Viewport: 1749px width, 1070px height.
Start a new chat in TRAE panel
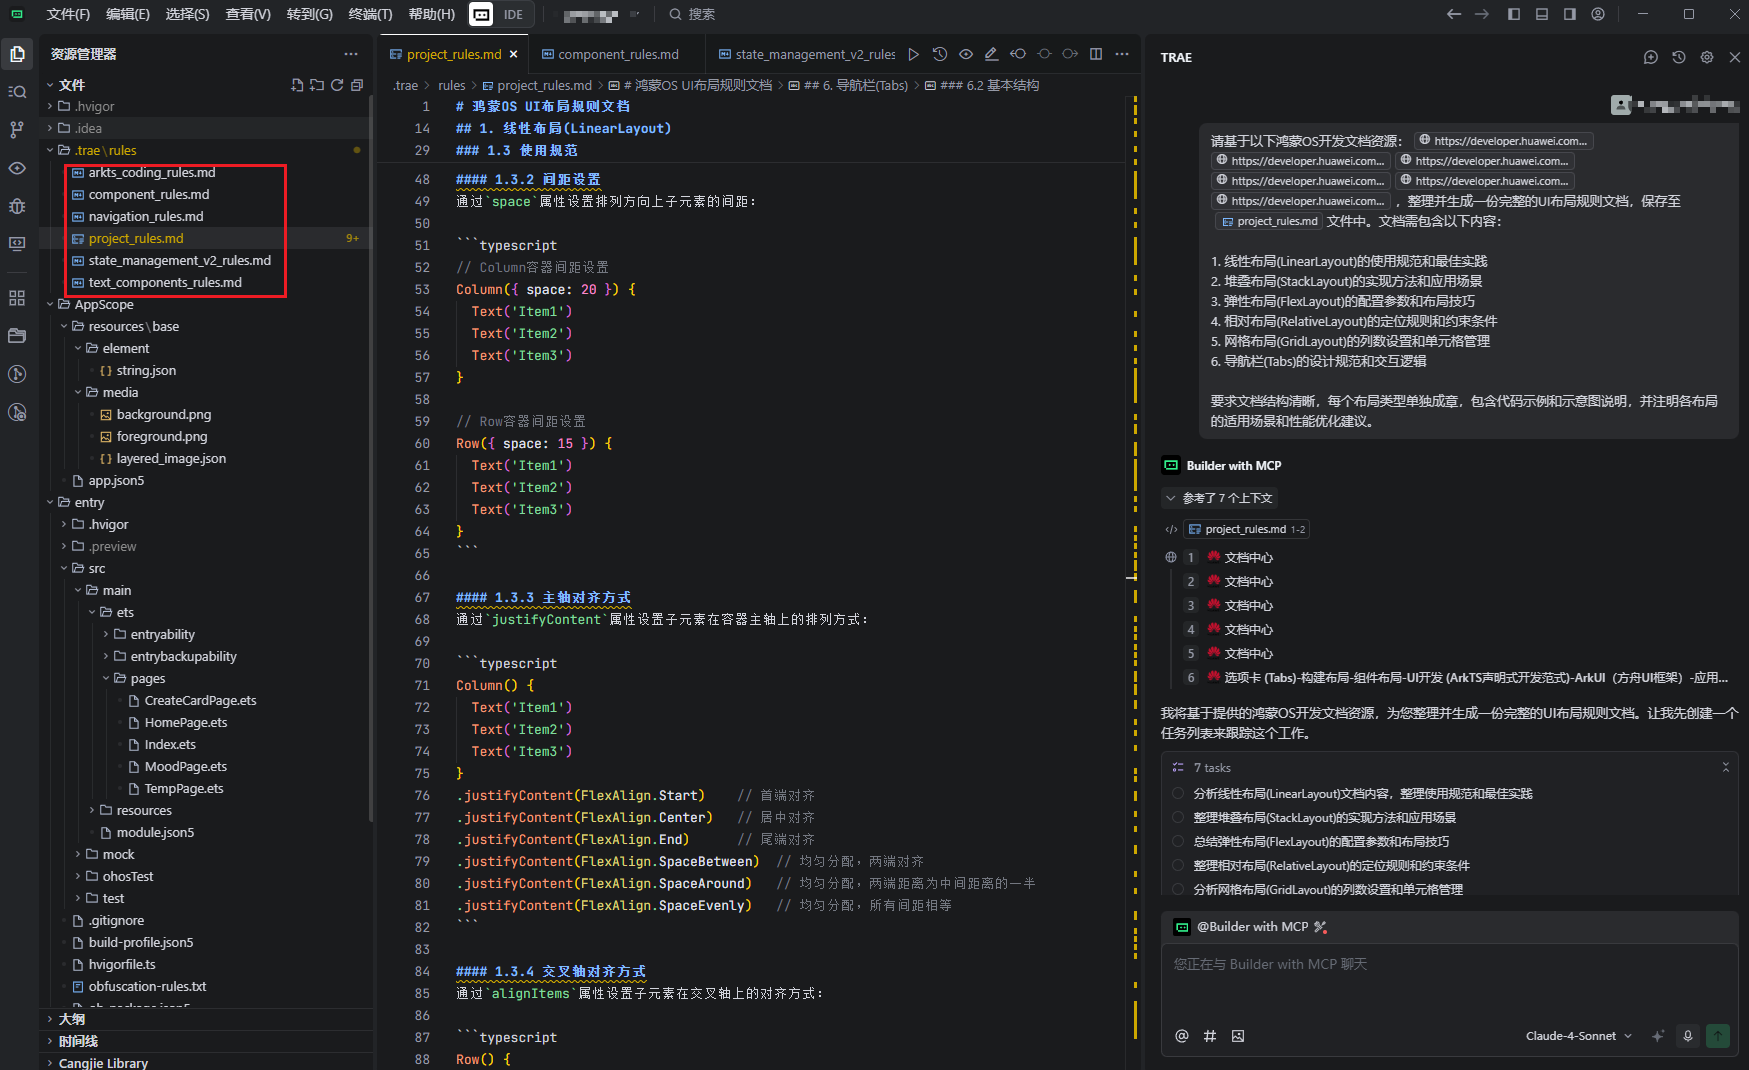(1650, 57)
